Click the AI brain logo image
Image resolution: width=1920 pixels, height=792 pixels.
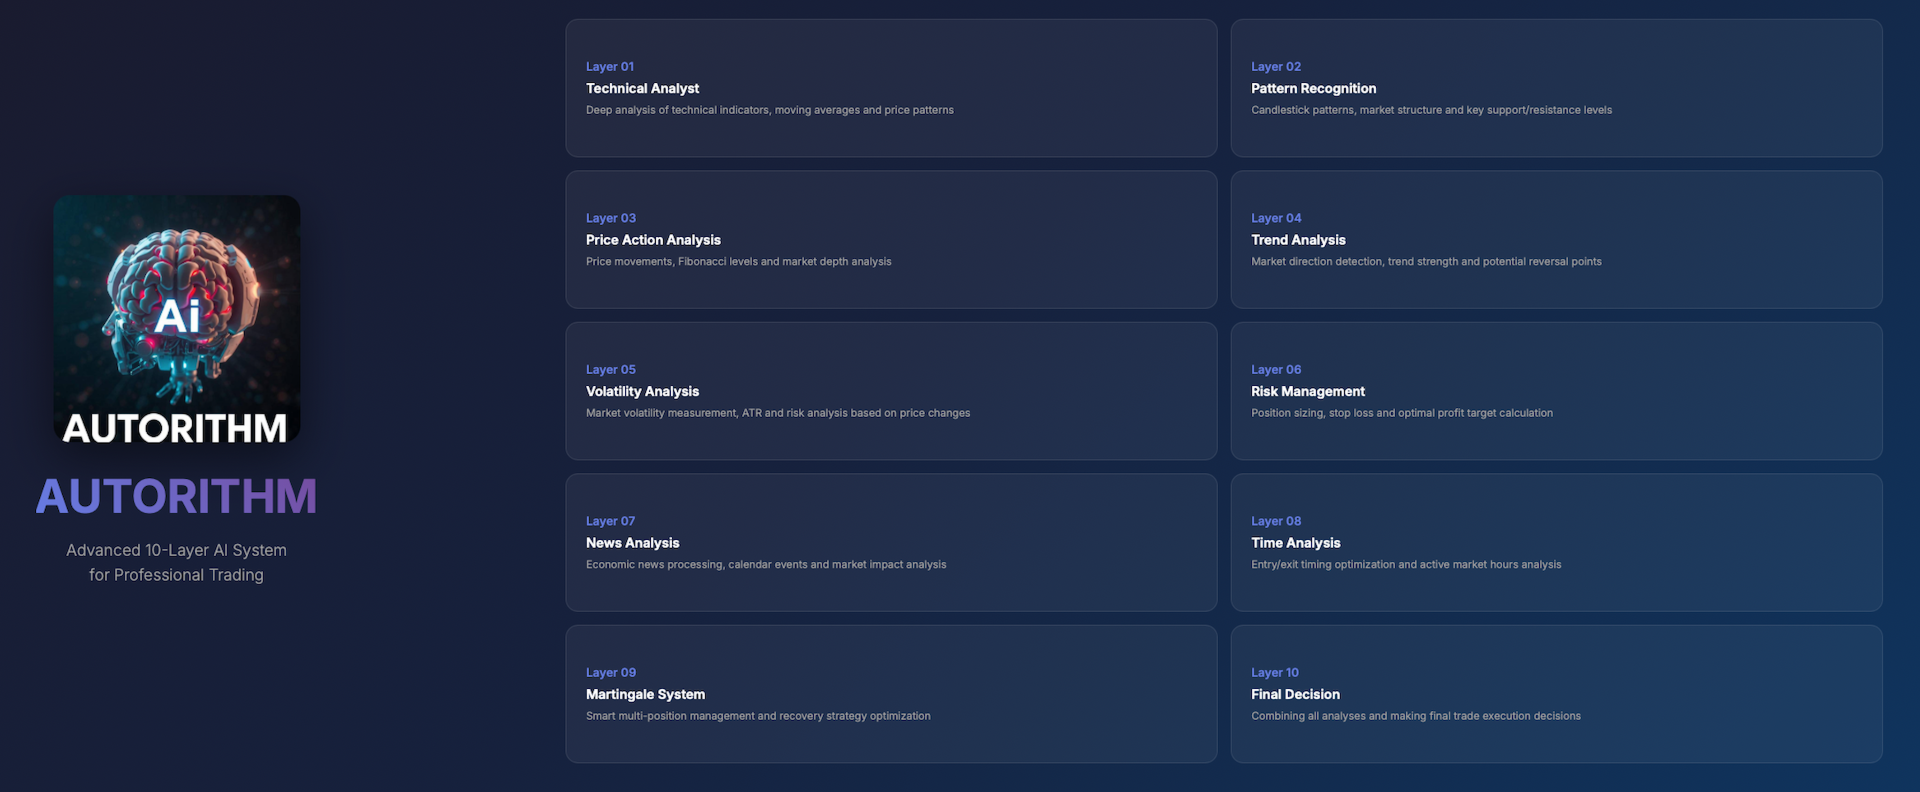pos(177,319)
